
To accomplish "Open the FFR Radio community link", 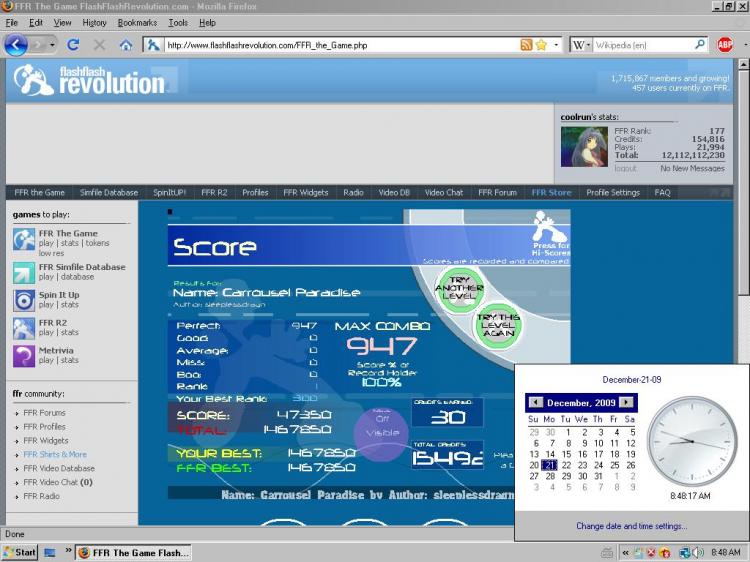I will coord(42,496).
